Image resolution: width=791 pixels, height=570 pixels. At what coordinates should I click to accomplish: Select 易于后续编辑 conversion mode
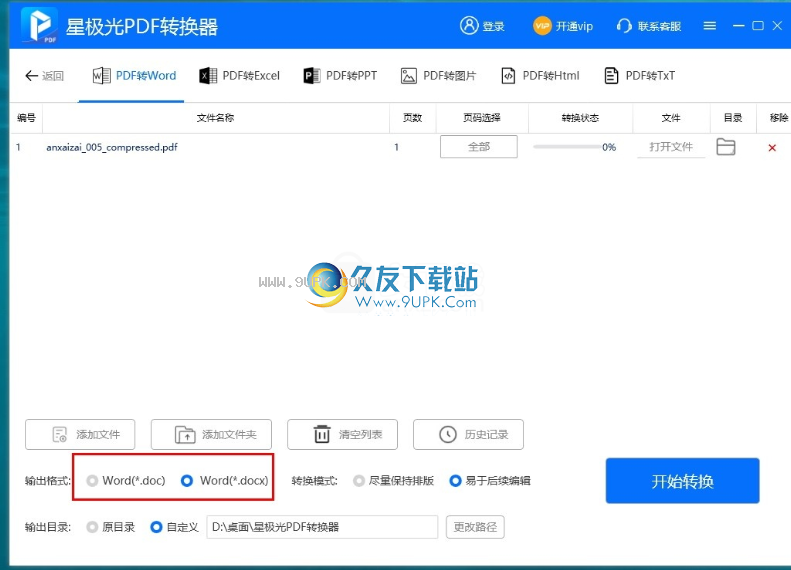pos(490,481)
